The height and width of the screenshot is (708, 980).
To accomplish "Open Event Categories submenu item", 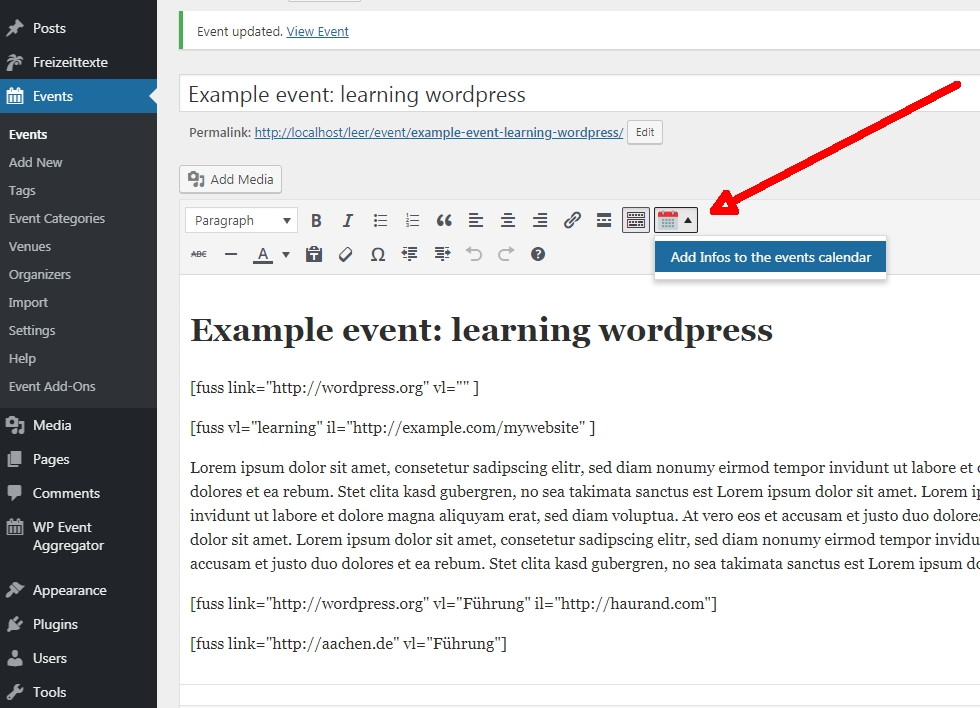I will [x=57, y=219].
